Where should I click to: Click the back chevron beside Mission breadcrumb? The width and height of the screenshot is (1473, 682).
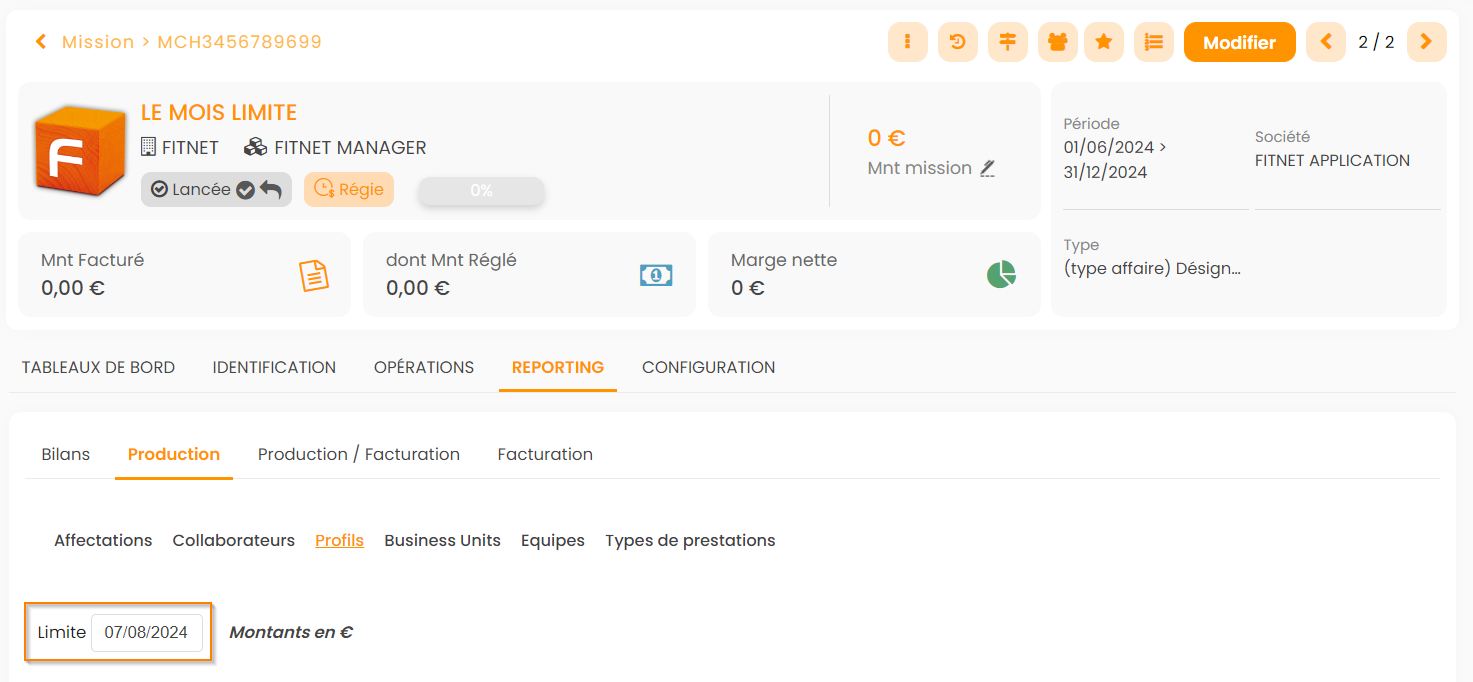[41, 42]
